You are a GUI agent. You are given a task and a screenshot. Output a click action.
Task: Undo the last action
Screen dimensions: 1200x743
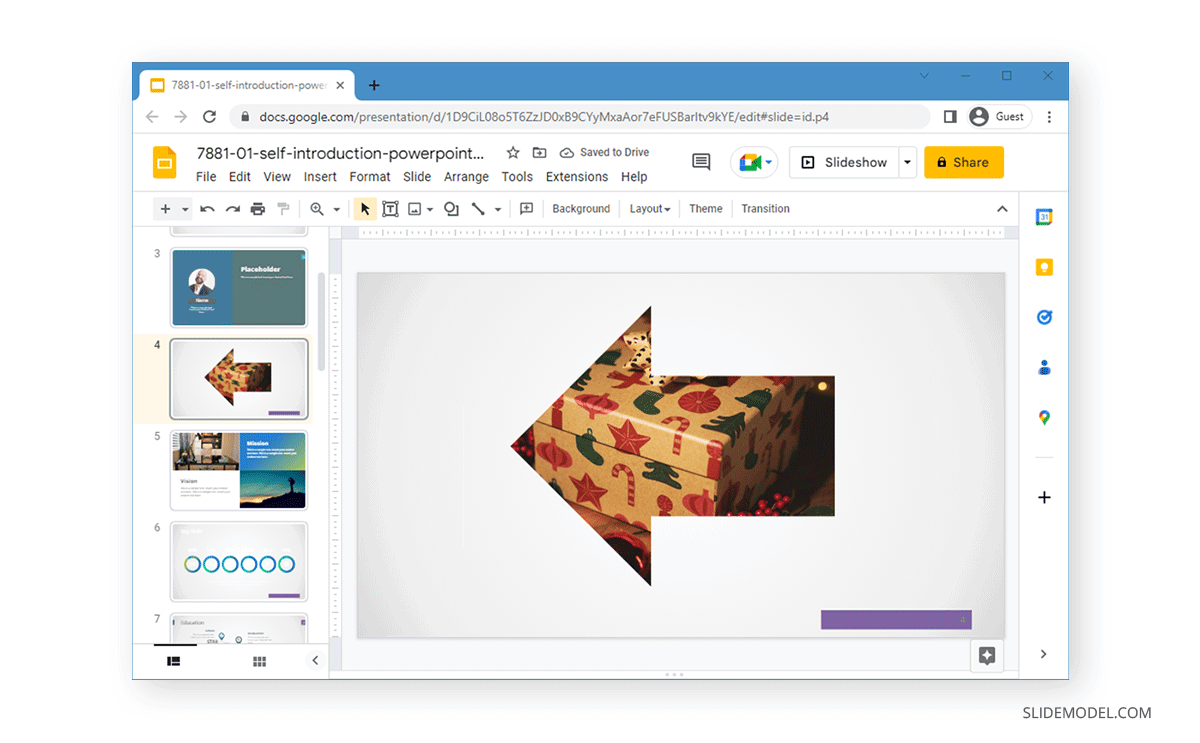click(x=207, y=208)
